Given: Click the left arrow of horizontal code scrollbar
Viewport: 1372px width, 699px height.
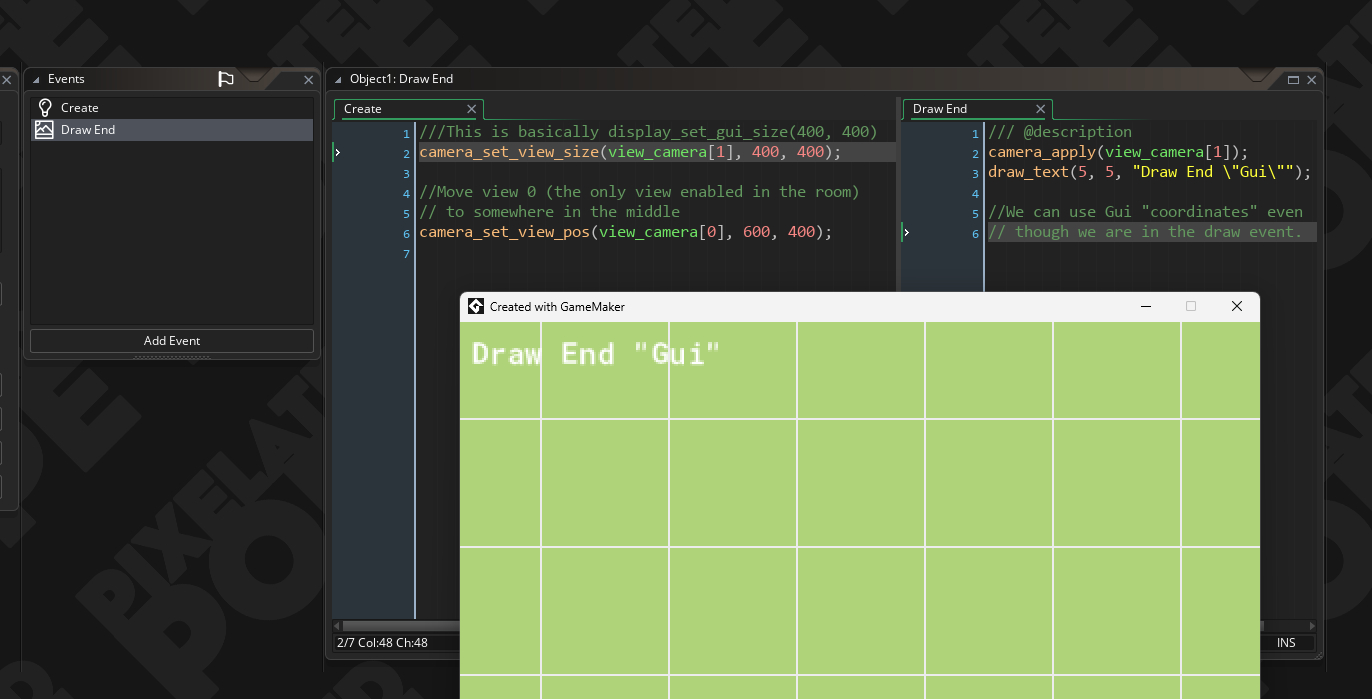Looking at the screenshot, I should coord(338,626).
